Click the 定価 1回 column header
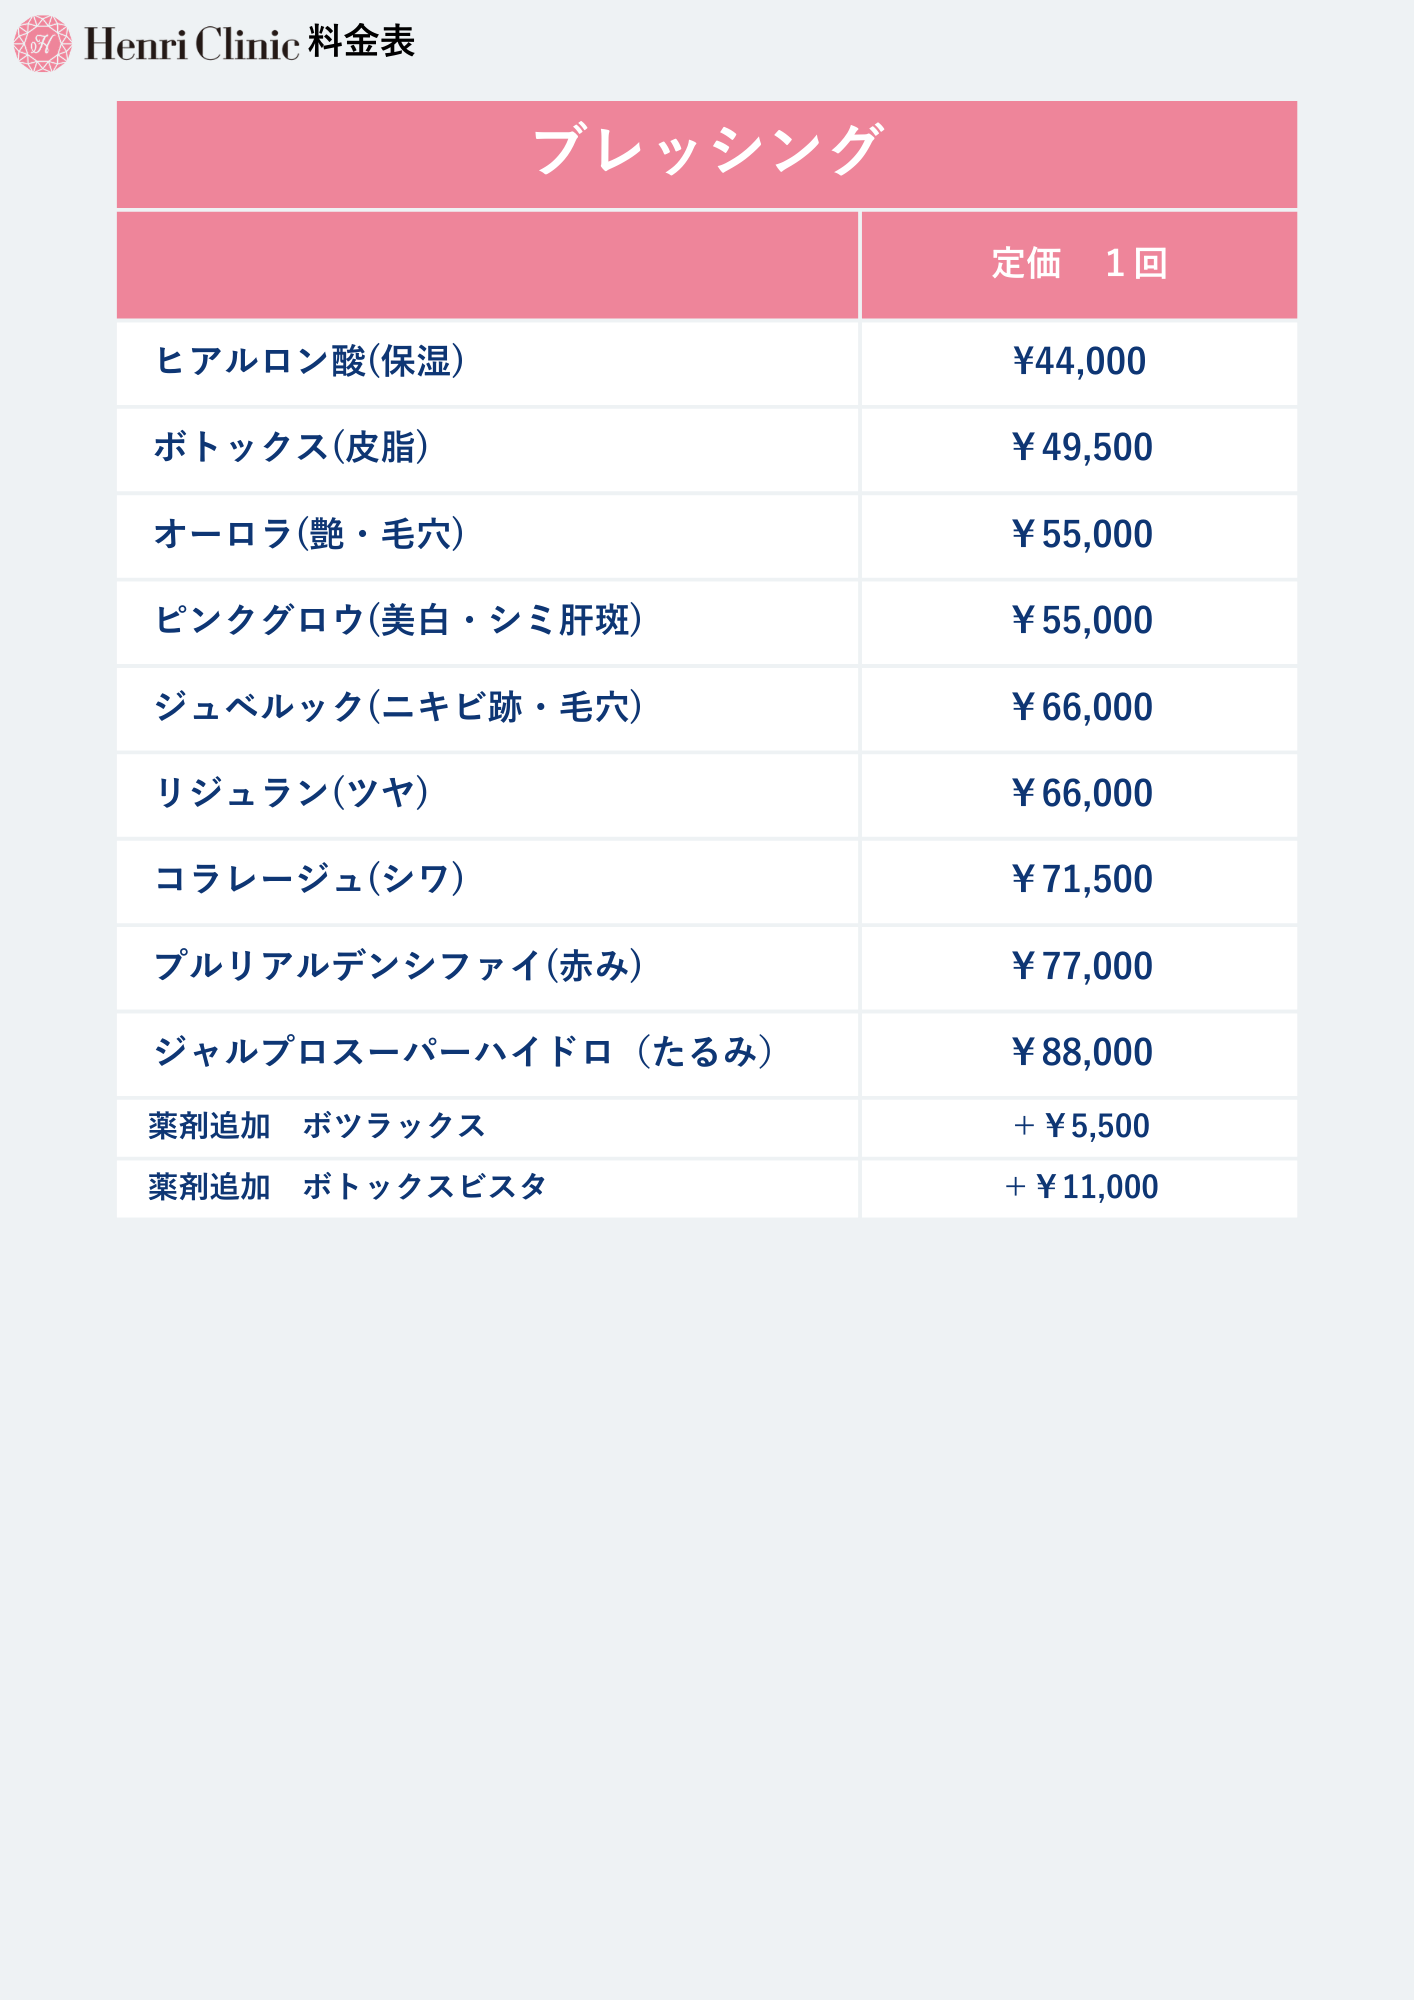The image size is (1414, 2000). (x=1078, y=264)
